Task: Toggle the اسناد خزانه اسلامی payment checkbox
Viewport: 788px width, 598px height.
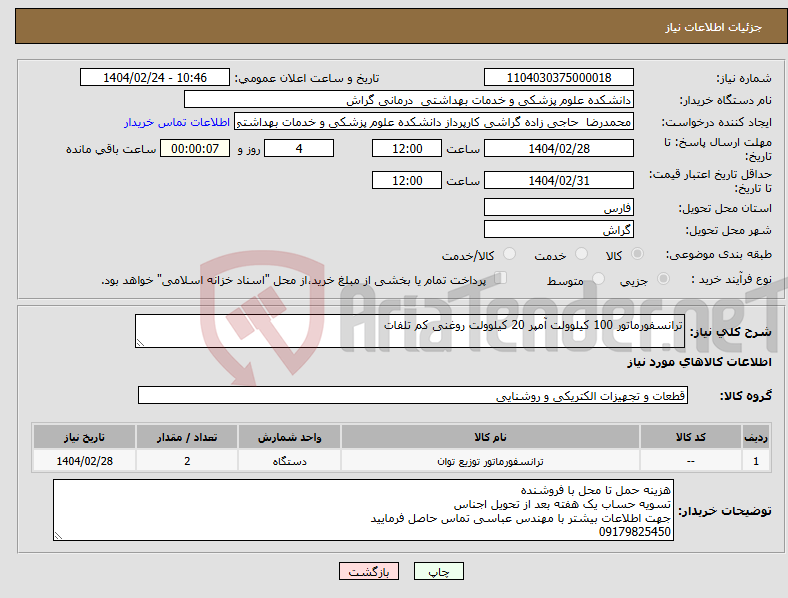Action: (x=501, y=278)
